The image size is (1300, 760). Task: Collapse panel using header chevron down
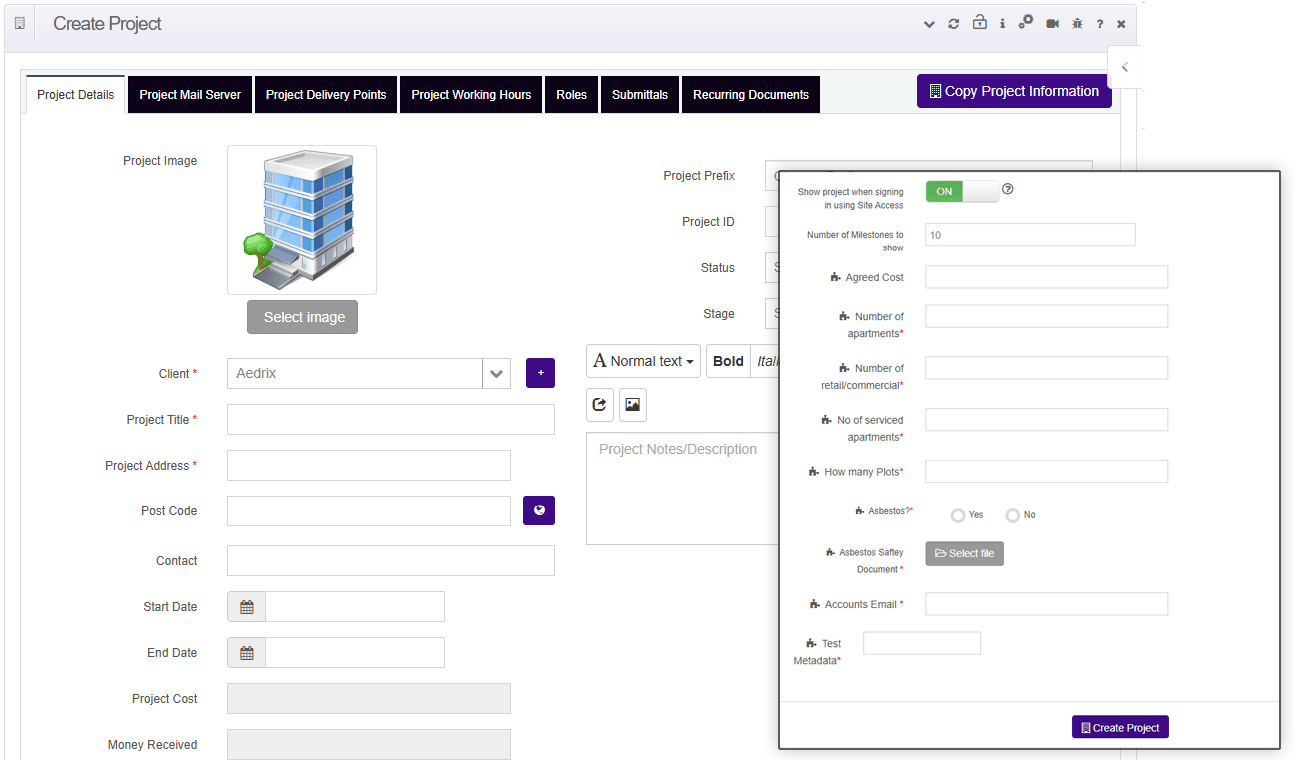(x=929, y=24)
